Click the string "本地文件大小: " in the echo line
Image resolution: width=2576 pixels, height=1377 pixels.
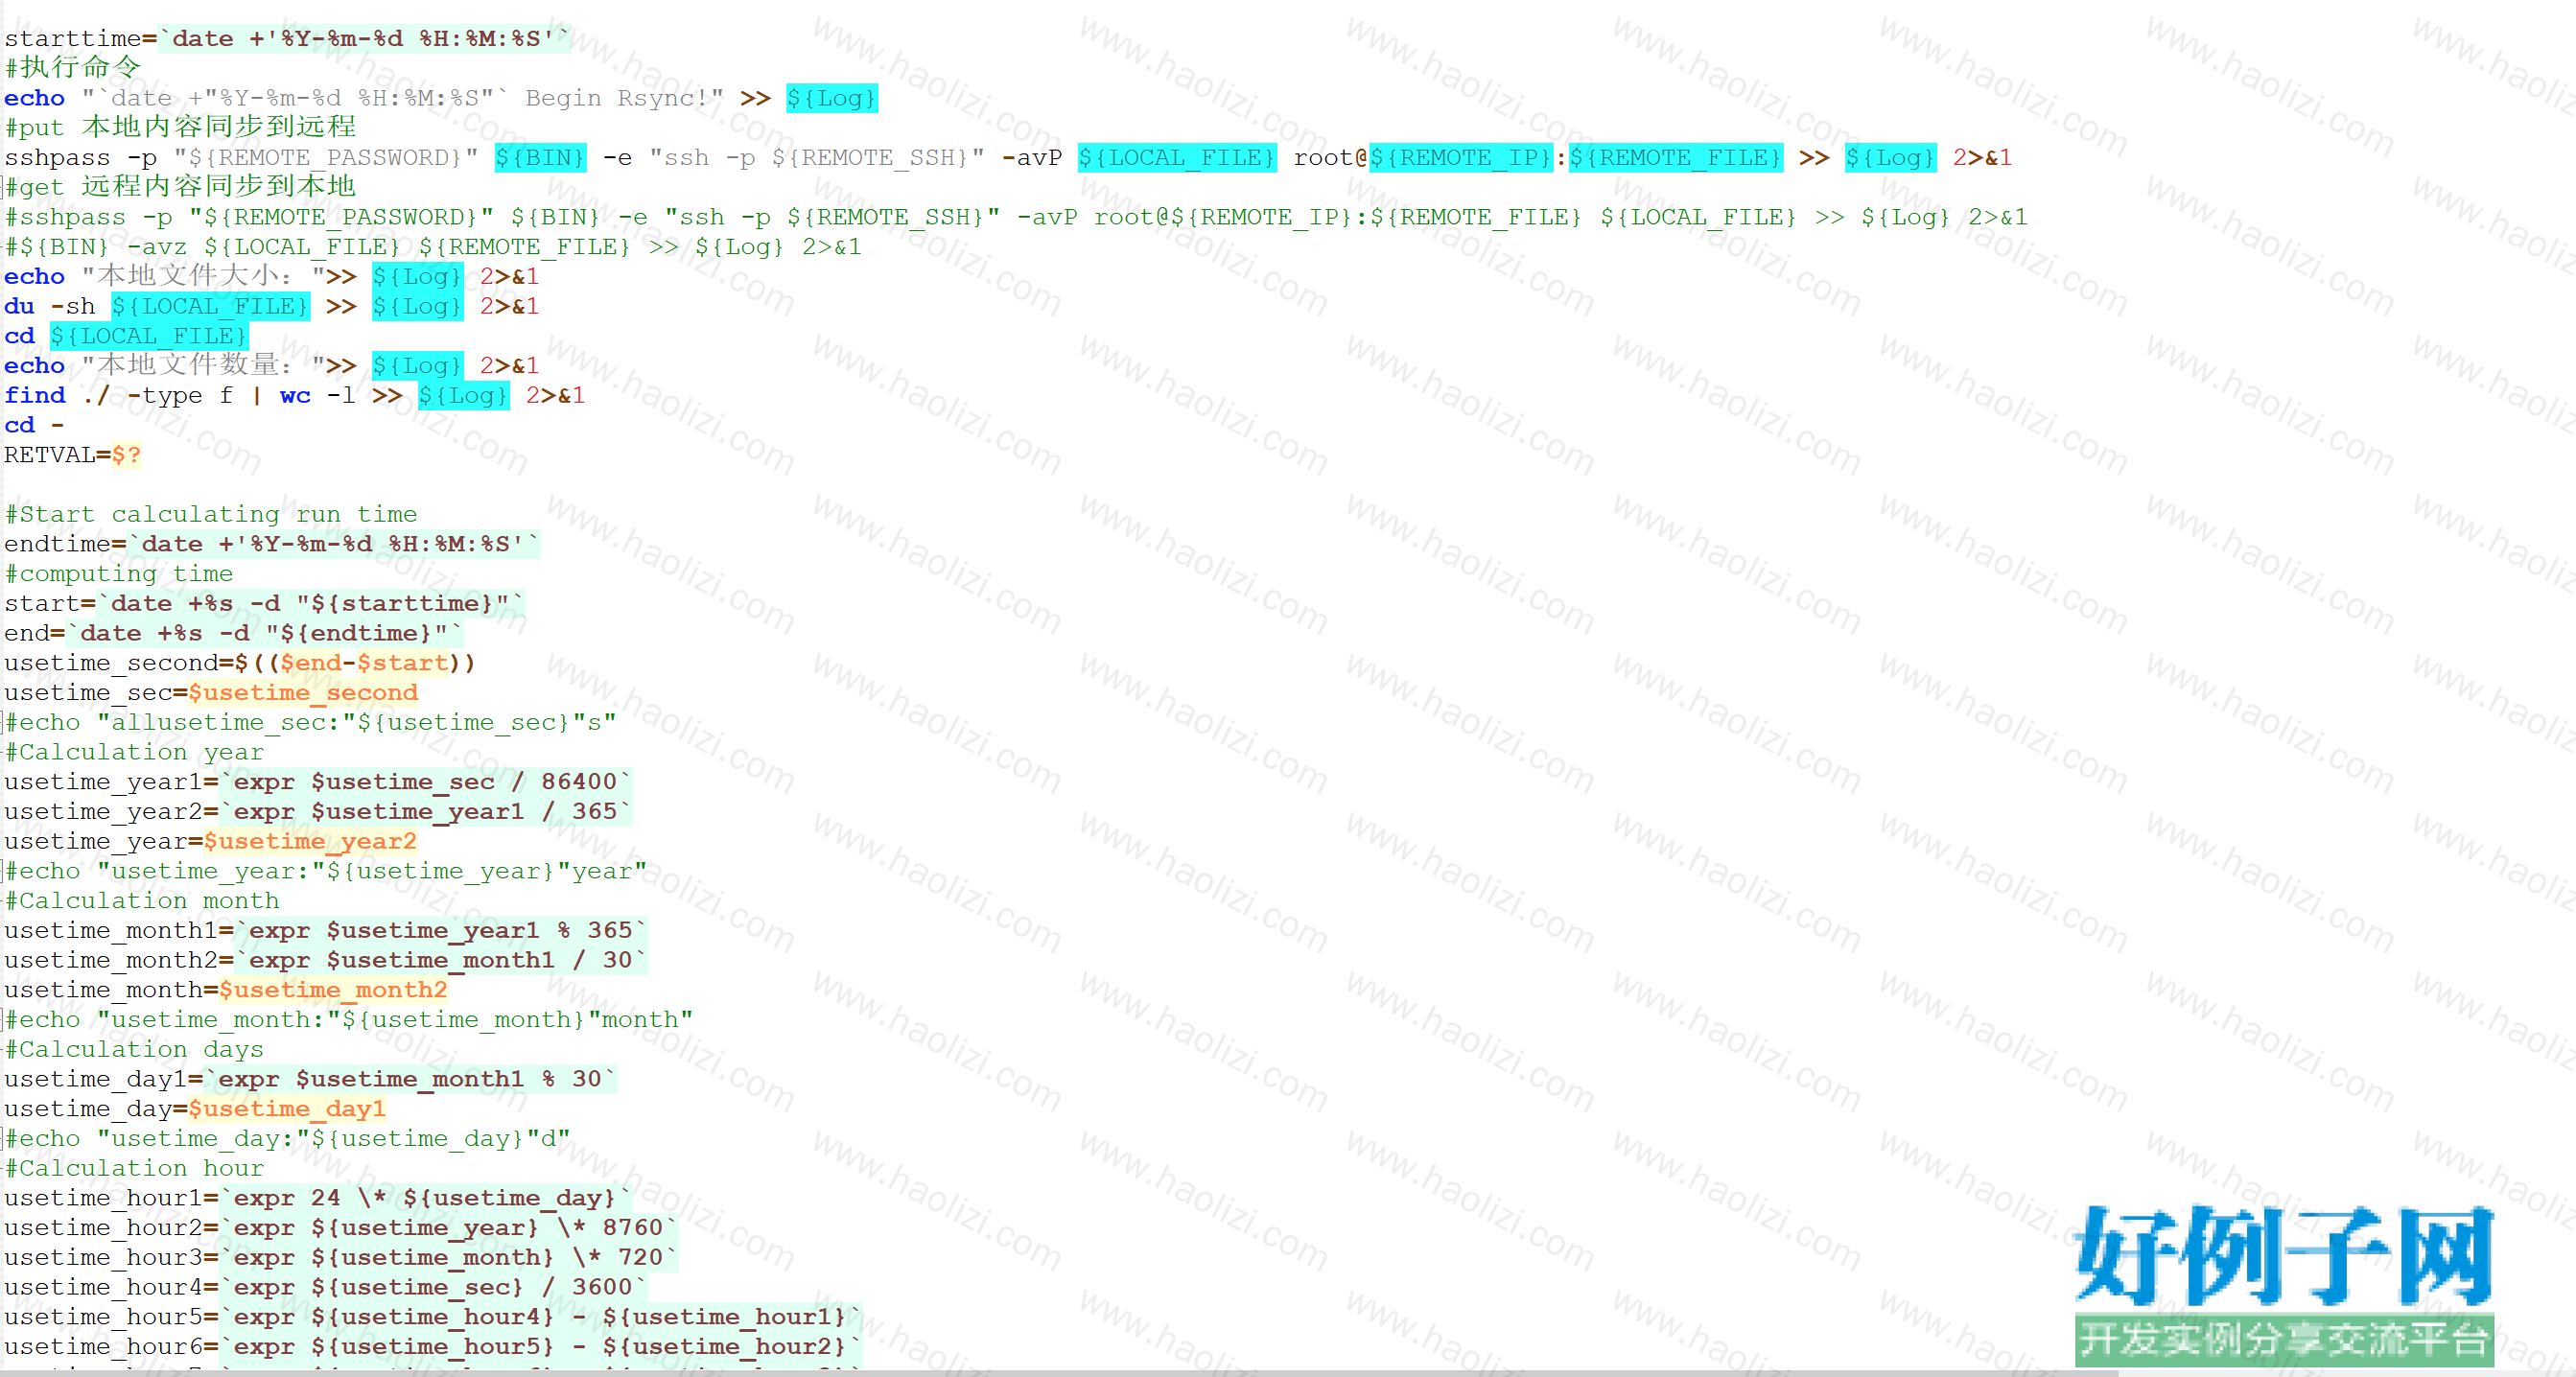coord(203,277)
